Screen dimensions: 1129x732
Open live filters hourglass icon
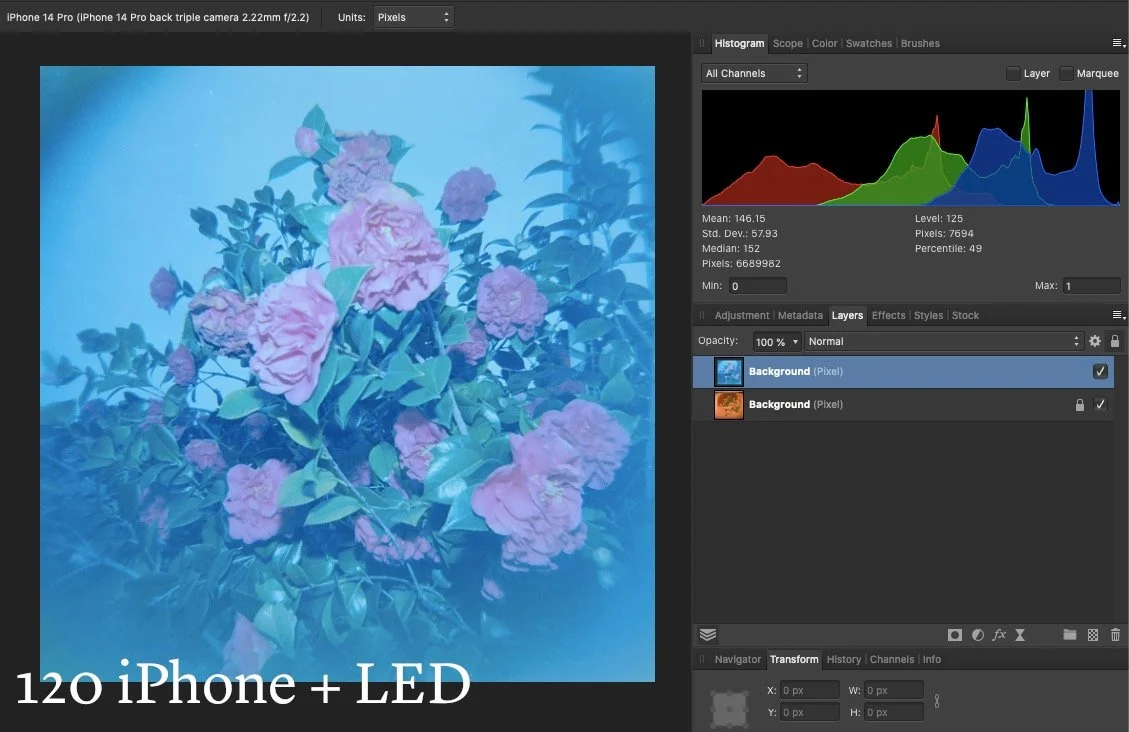(x=1020, y=635)
